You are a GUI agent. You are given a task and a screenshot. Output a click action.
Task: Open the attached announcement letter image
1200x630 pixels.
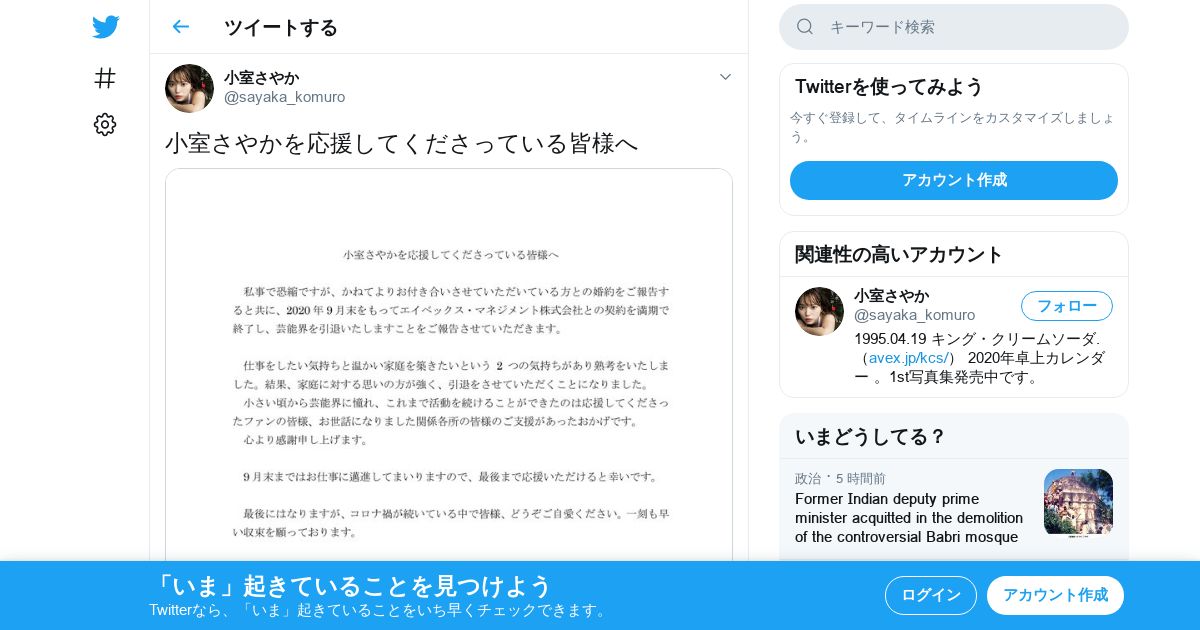[x=449, y=365]
